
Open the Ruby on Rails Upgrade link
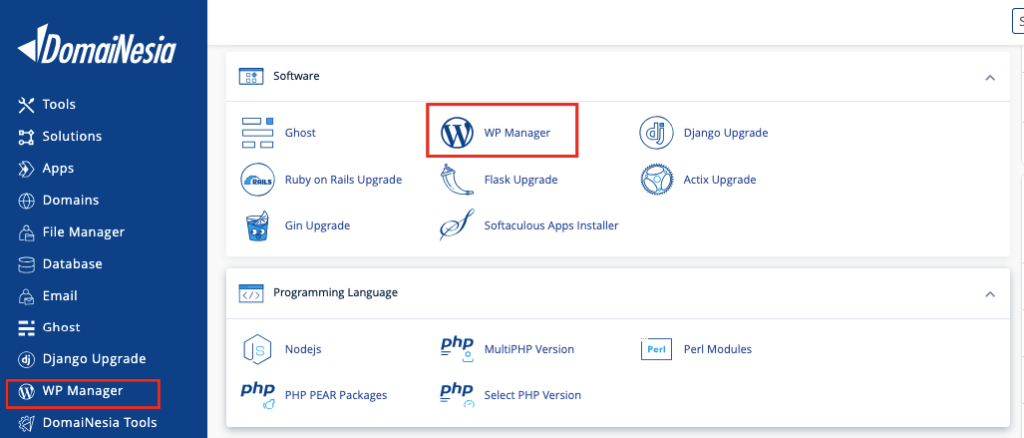[x=344, y=180]
